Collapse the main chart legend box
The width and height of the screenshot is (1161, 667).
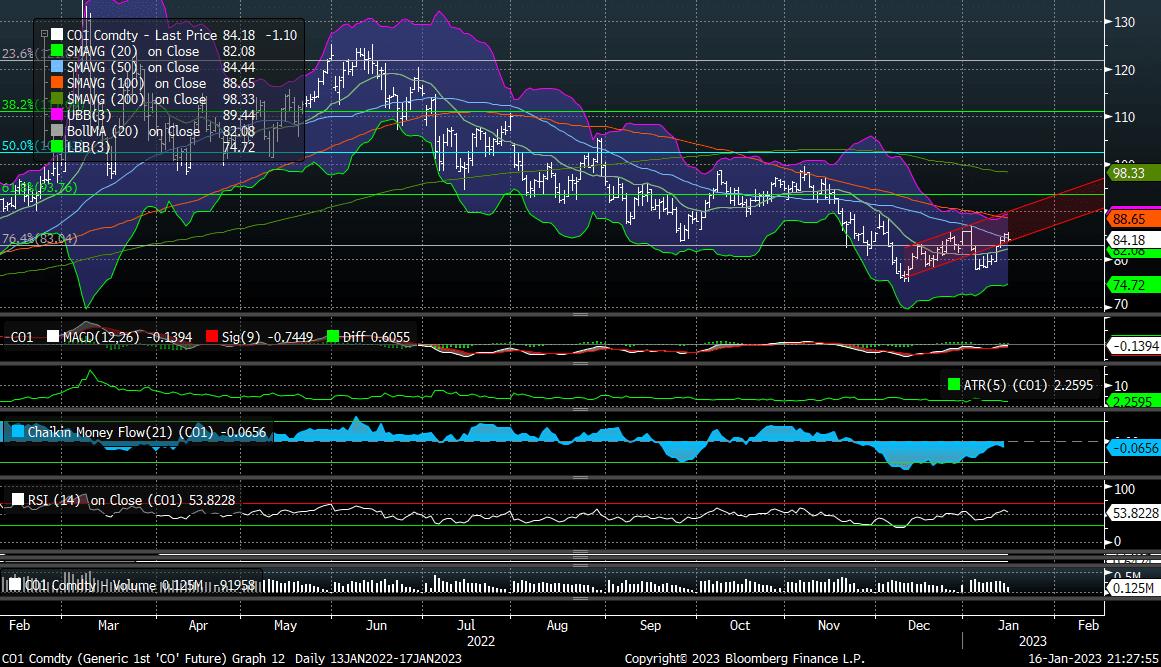(x=44, y=35)
